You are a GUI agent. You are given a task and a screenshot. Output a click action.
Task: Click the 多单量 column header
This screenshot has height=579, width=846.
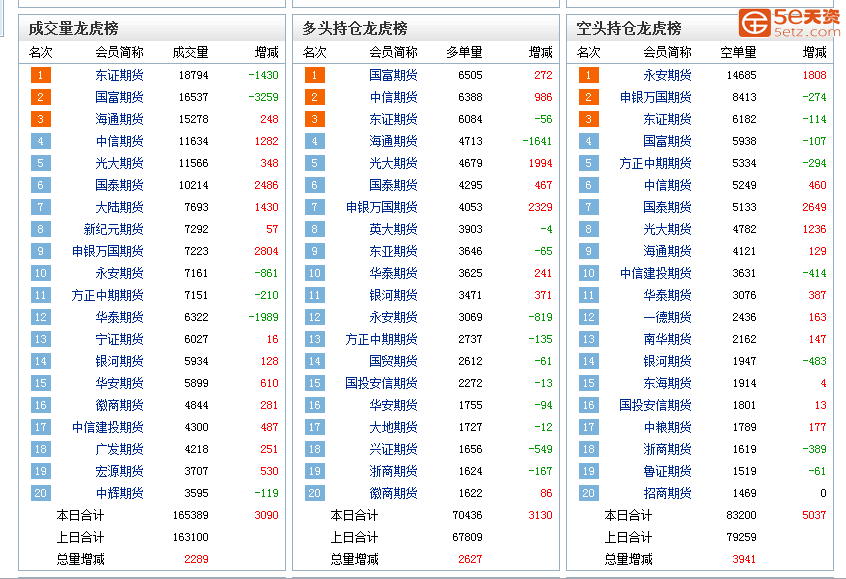pos(465,52)
